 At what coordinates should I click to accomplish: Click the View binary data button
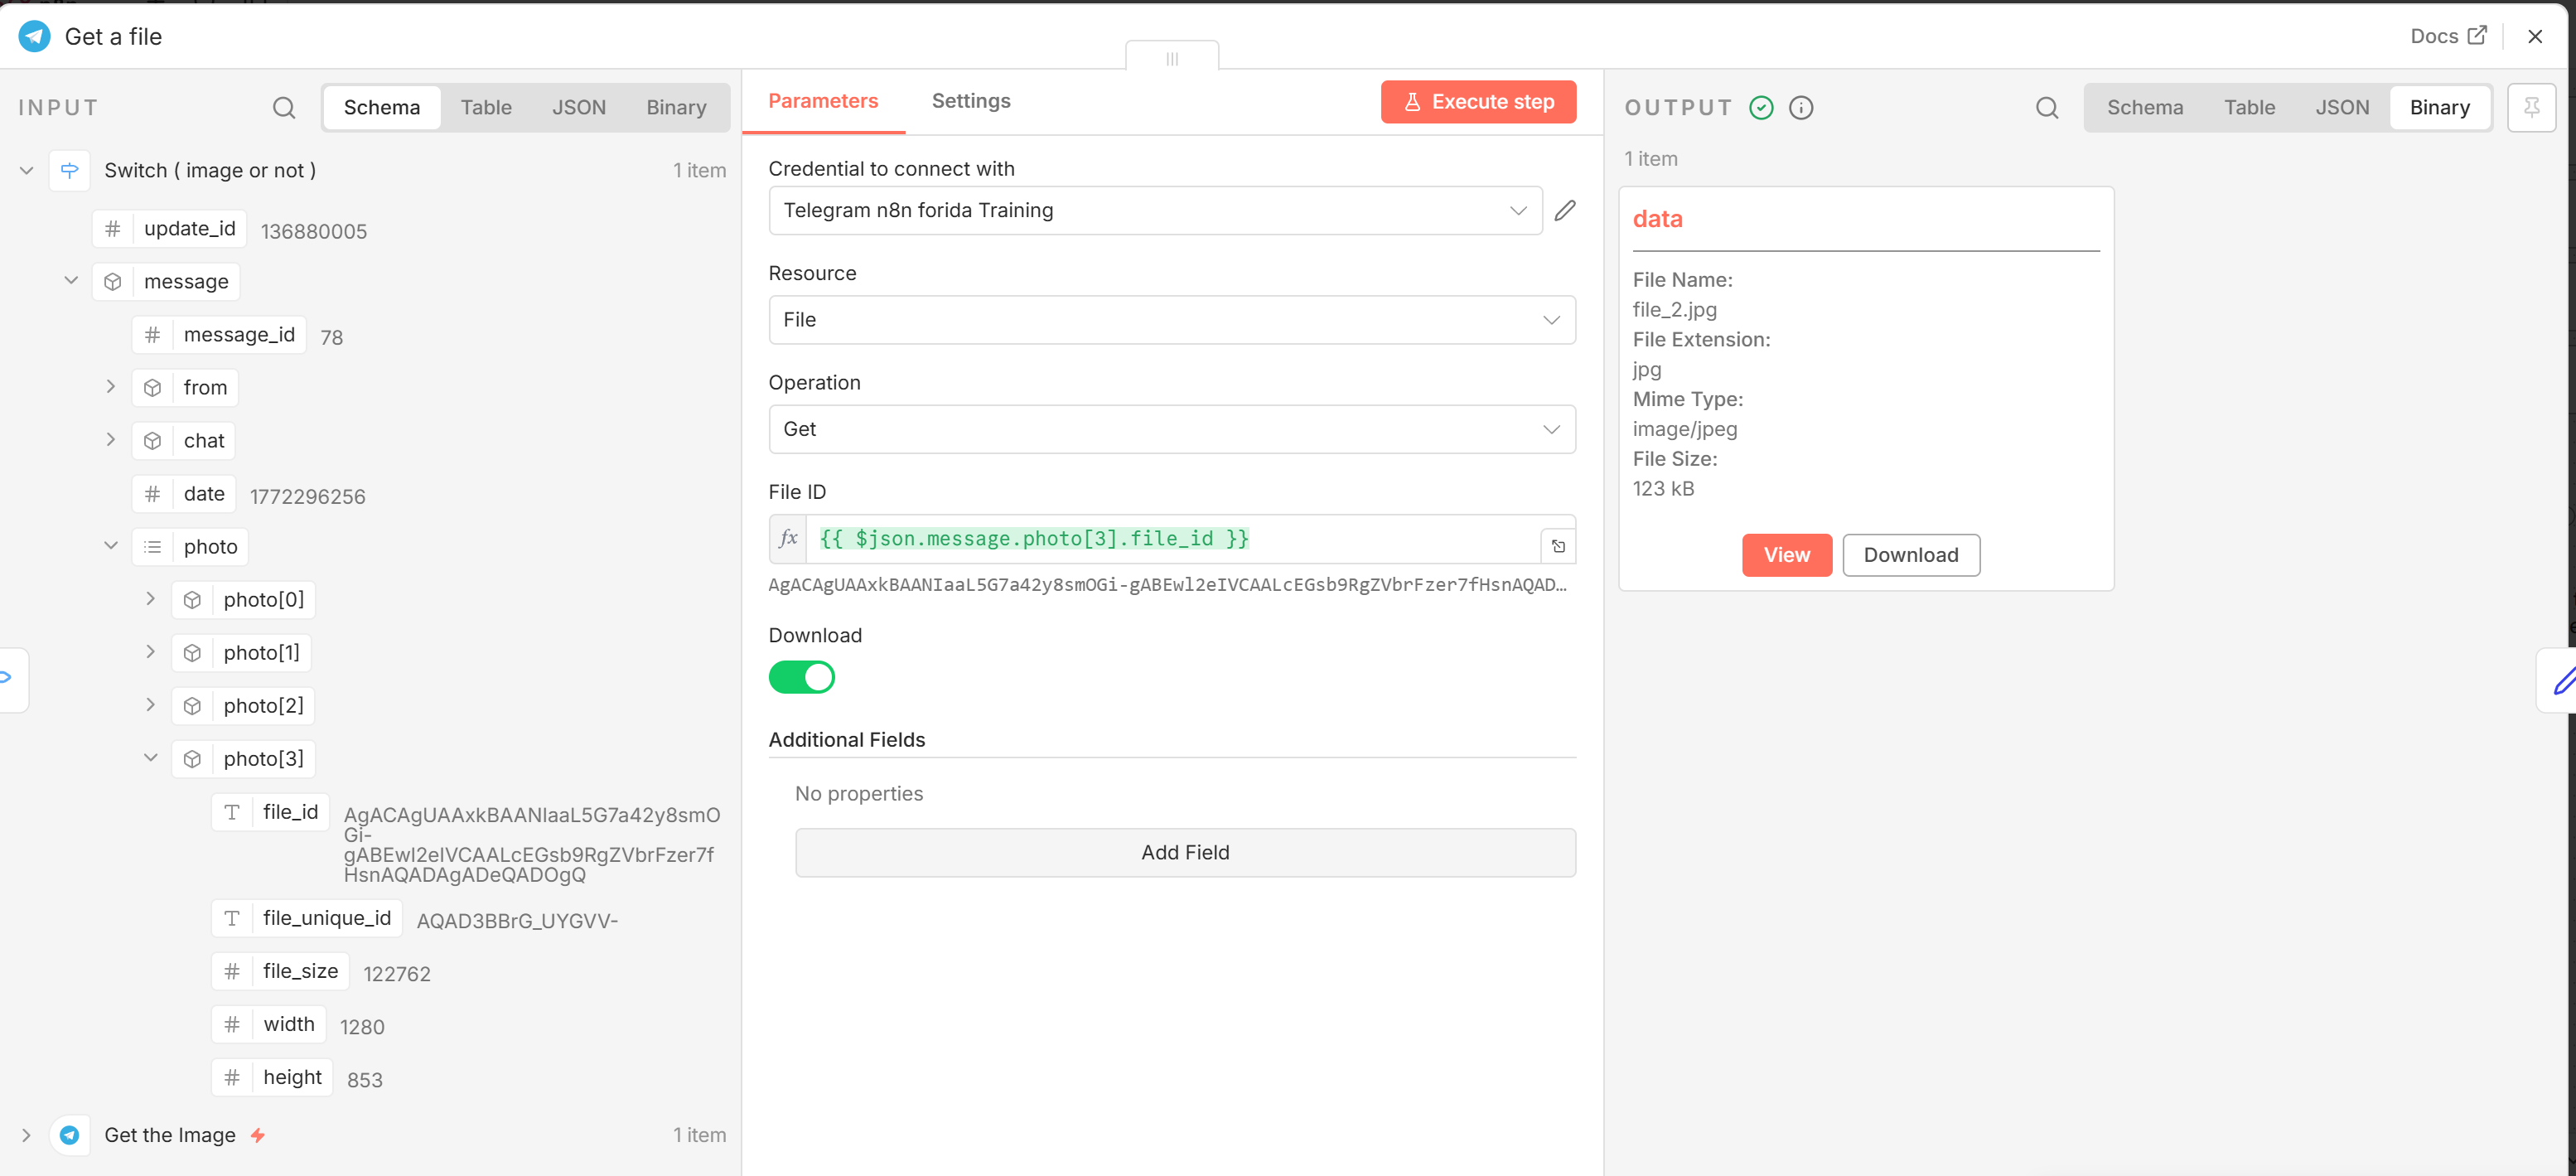click(x=1786, y=555)
